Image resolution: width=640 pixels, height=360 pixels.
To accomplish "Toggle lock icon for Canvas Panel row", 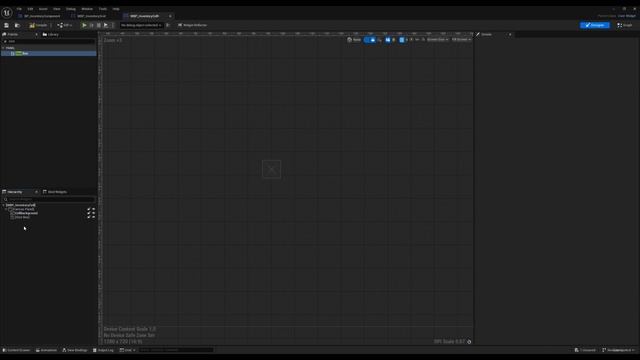I will tap(89, 209).
